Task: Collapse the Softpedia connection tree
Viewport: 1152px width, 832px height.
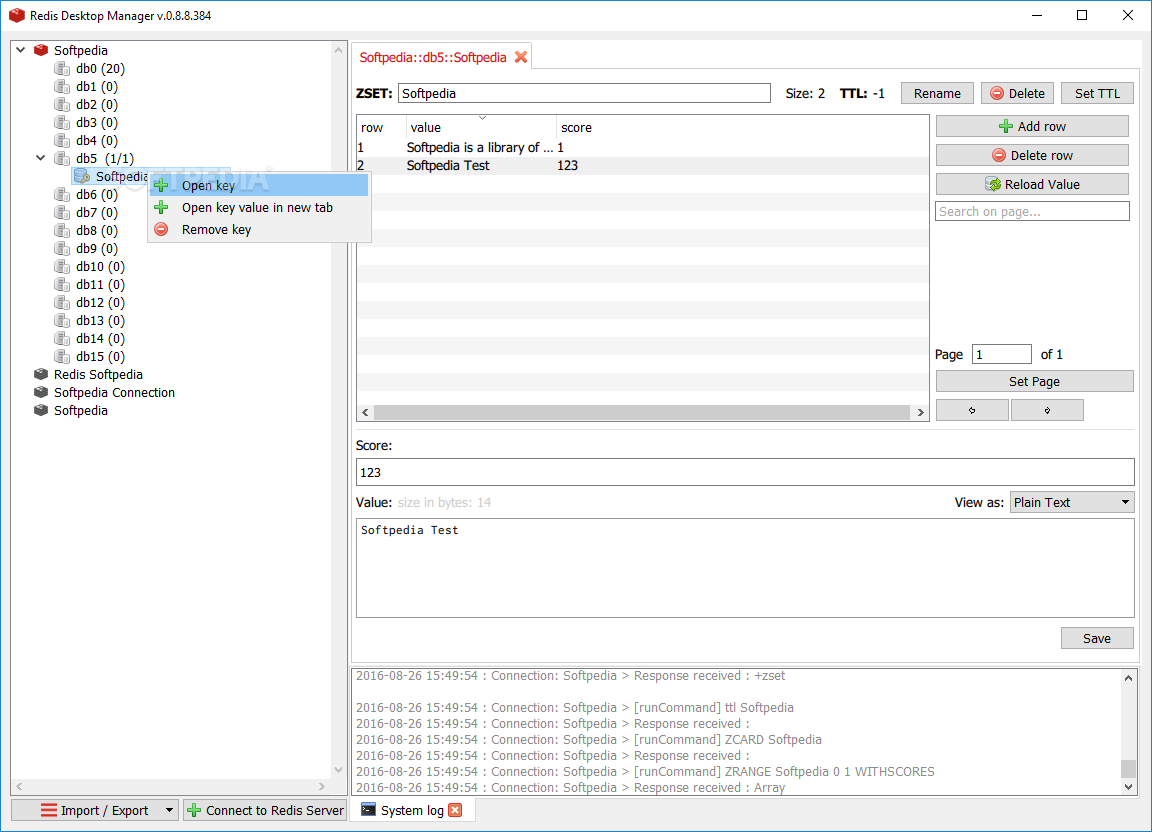Action: pos(21,50)
